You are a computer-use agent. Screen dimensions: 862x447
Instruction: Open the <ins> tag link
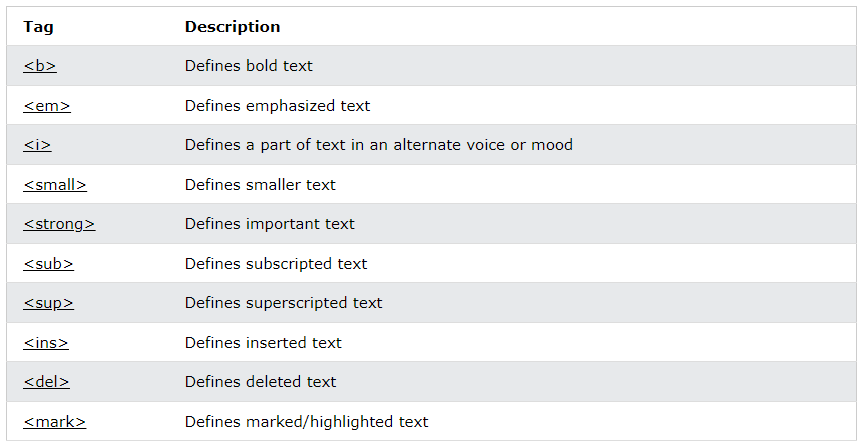(x=46, y=343)
